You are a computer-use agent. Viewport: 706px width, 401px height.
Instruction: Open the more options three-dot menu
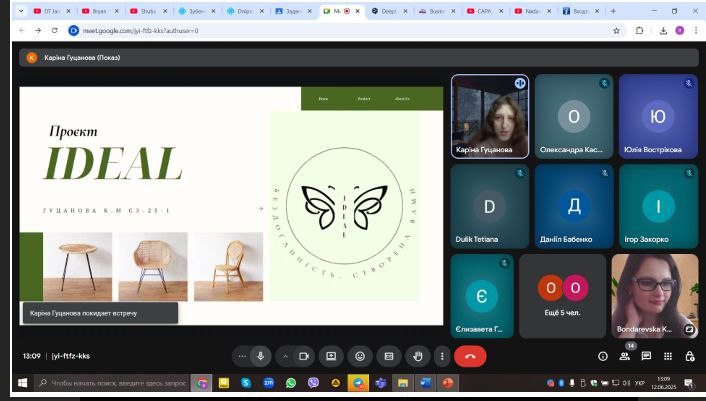click(442, 356)
